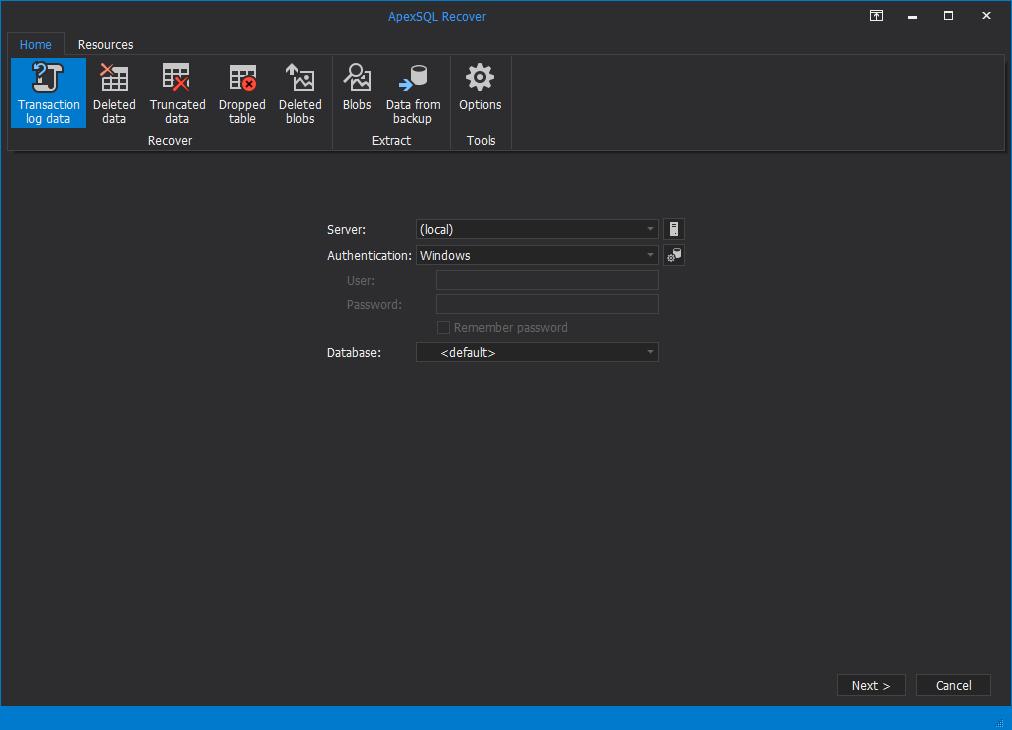The image size is (1012, 730).
Task: Select Data from backup extraction
Action: point(412,93)
